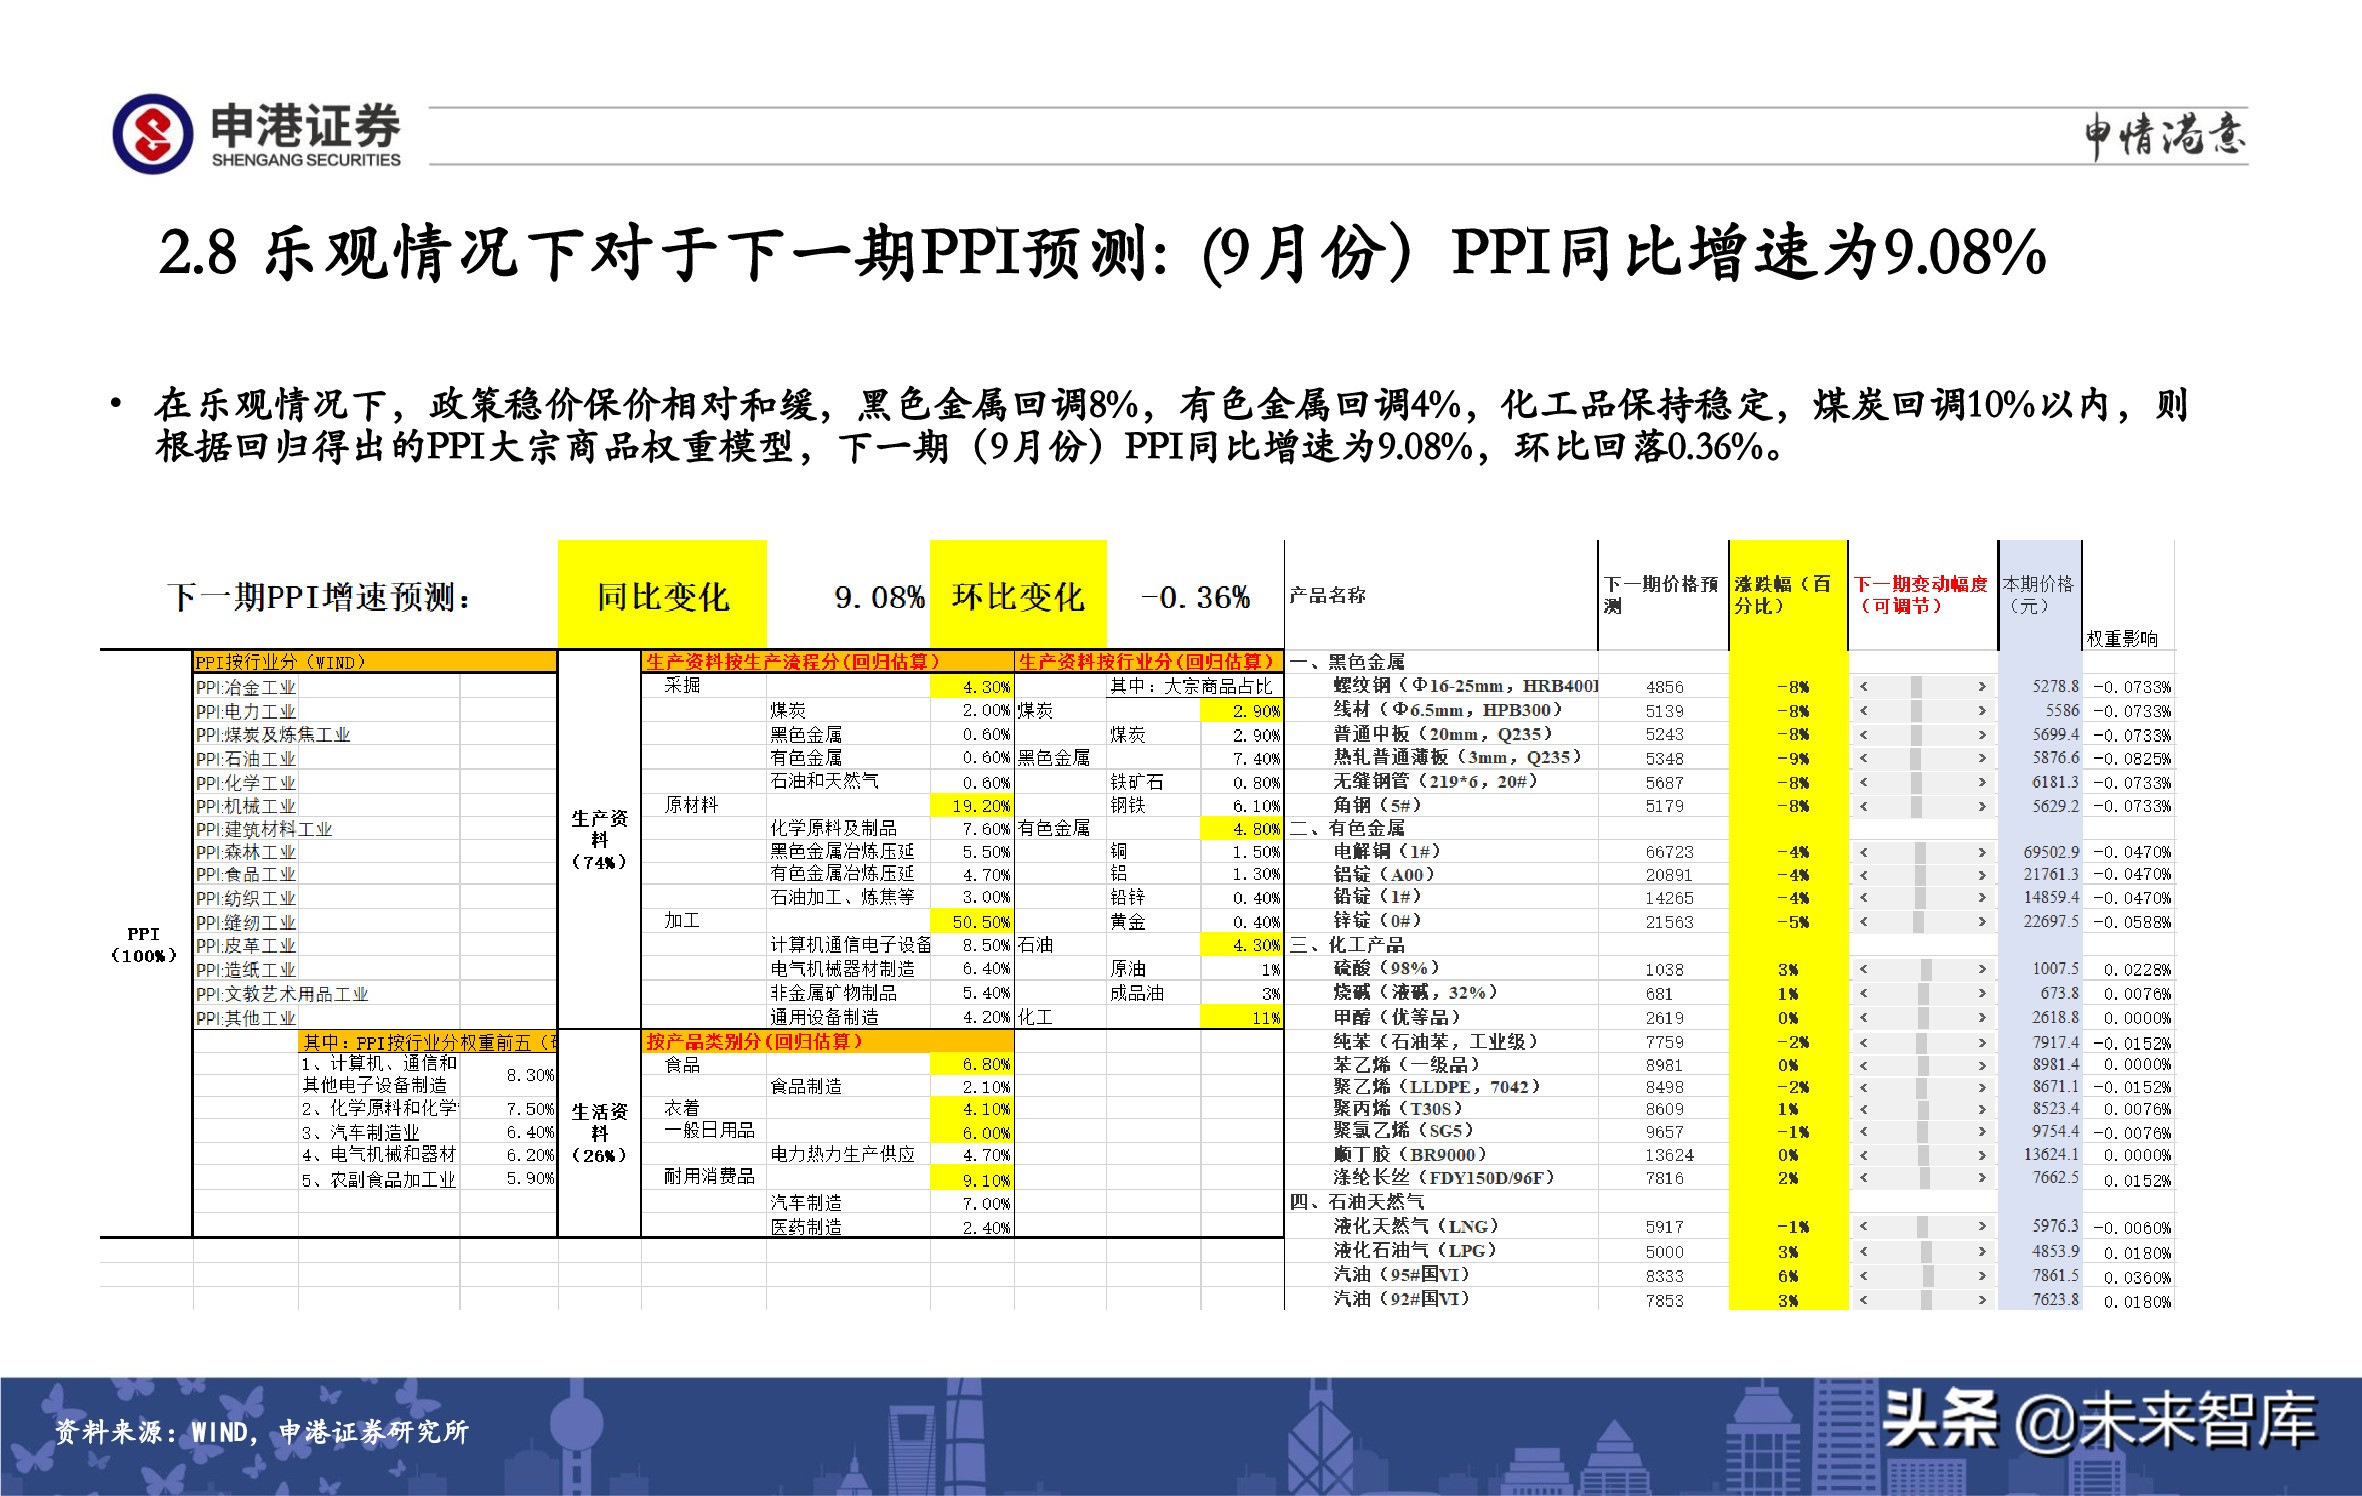Select the 19.20% 原材料 weight cell
The width and height of the screenshot is (2362, 1496).
(x=972, y=805)
